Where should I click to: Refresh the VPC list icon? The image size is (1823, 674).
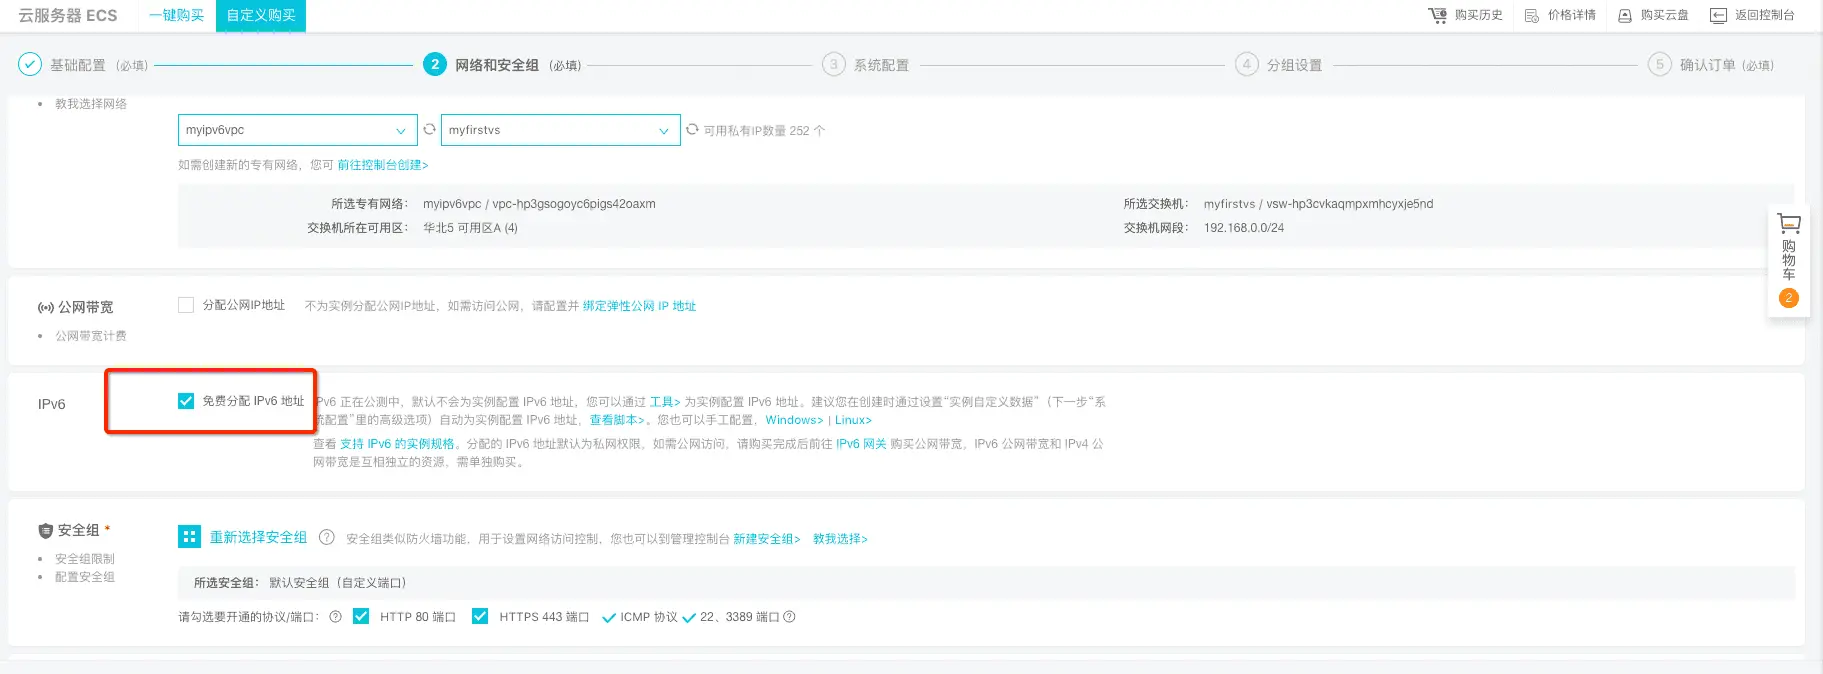(429, 129)
